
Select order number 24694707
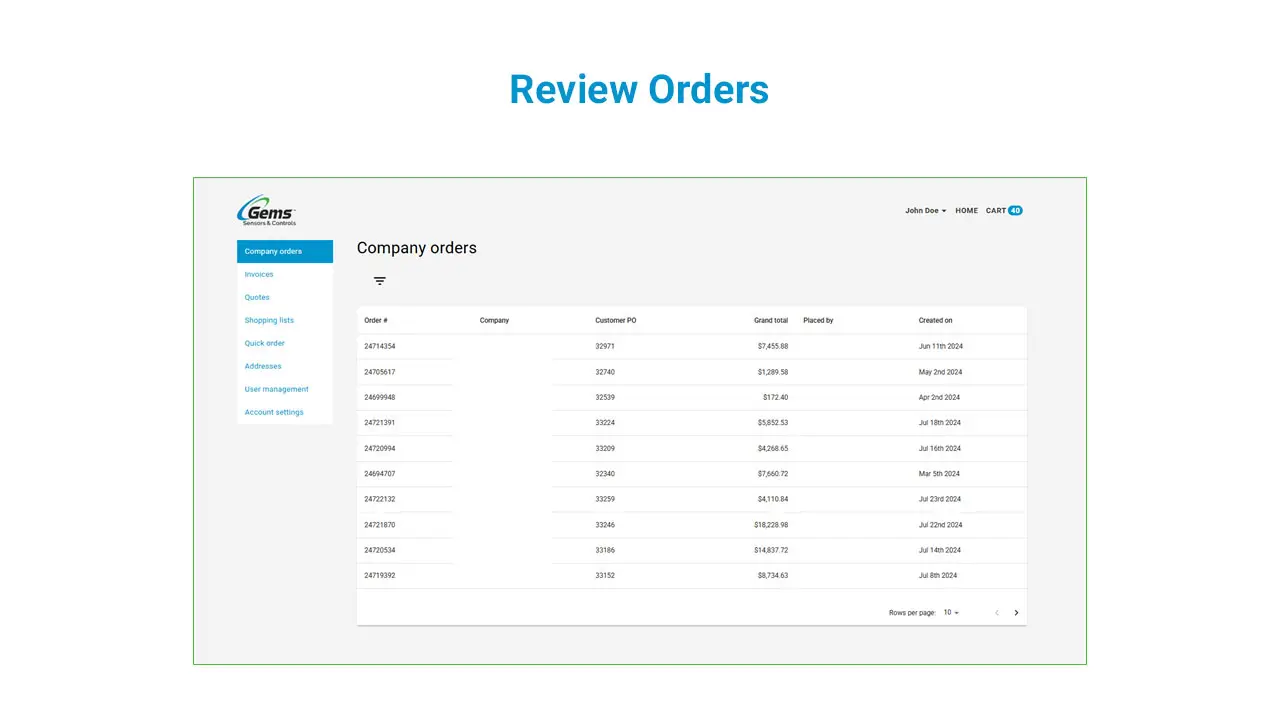point(380,474)
